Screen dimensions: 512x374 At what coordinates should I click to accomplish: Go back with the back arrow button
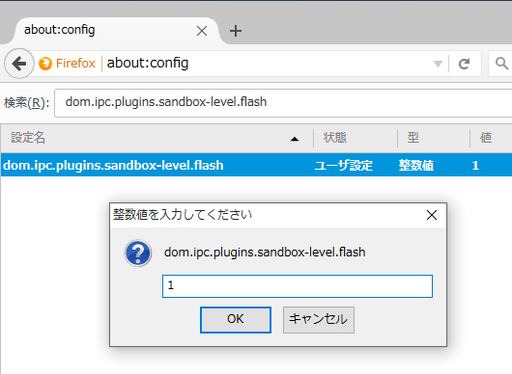(19, 63)
